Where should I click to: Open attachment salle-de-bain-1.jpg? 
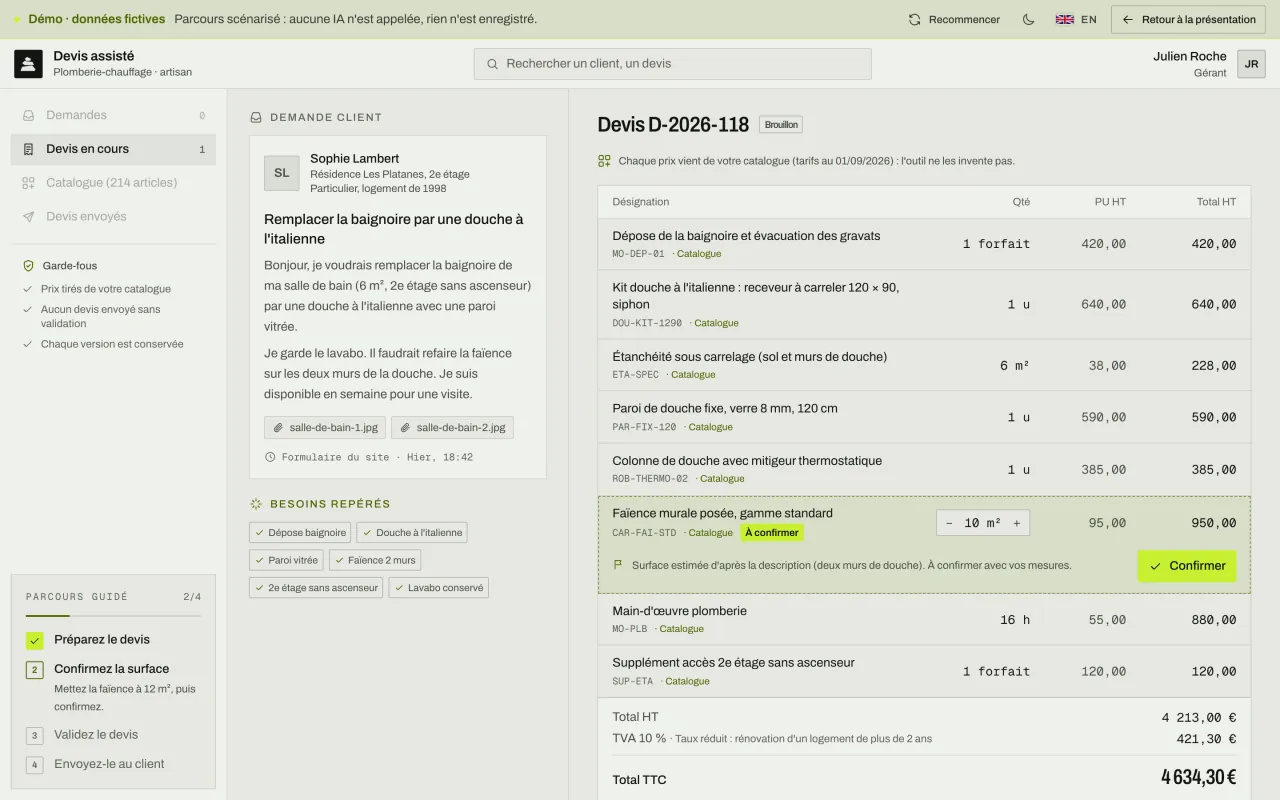[325, 427]
